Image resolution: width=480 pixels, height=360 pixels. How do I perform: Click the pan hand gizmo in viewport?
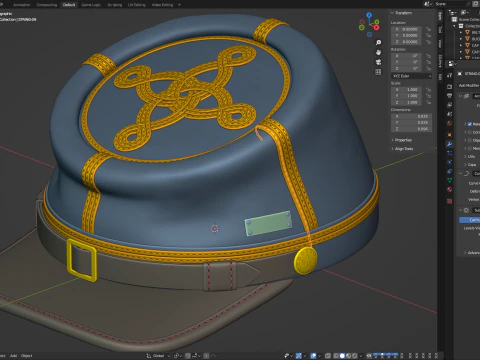pyautogui.click(x=378, y=52)
